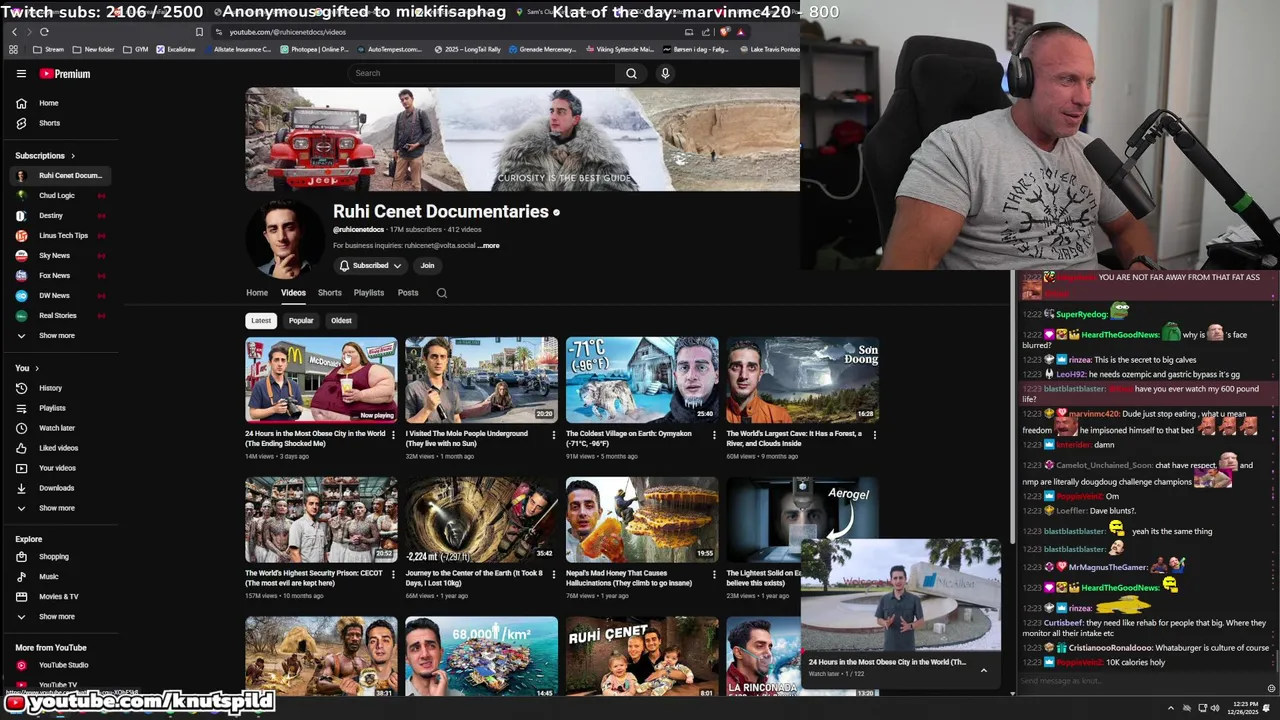This screenshot has width=1280, height=720.
Task: Open the Subscribed notification dropdown
Action: pos(370,266)
